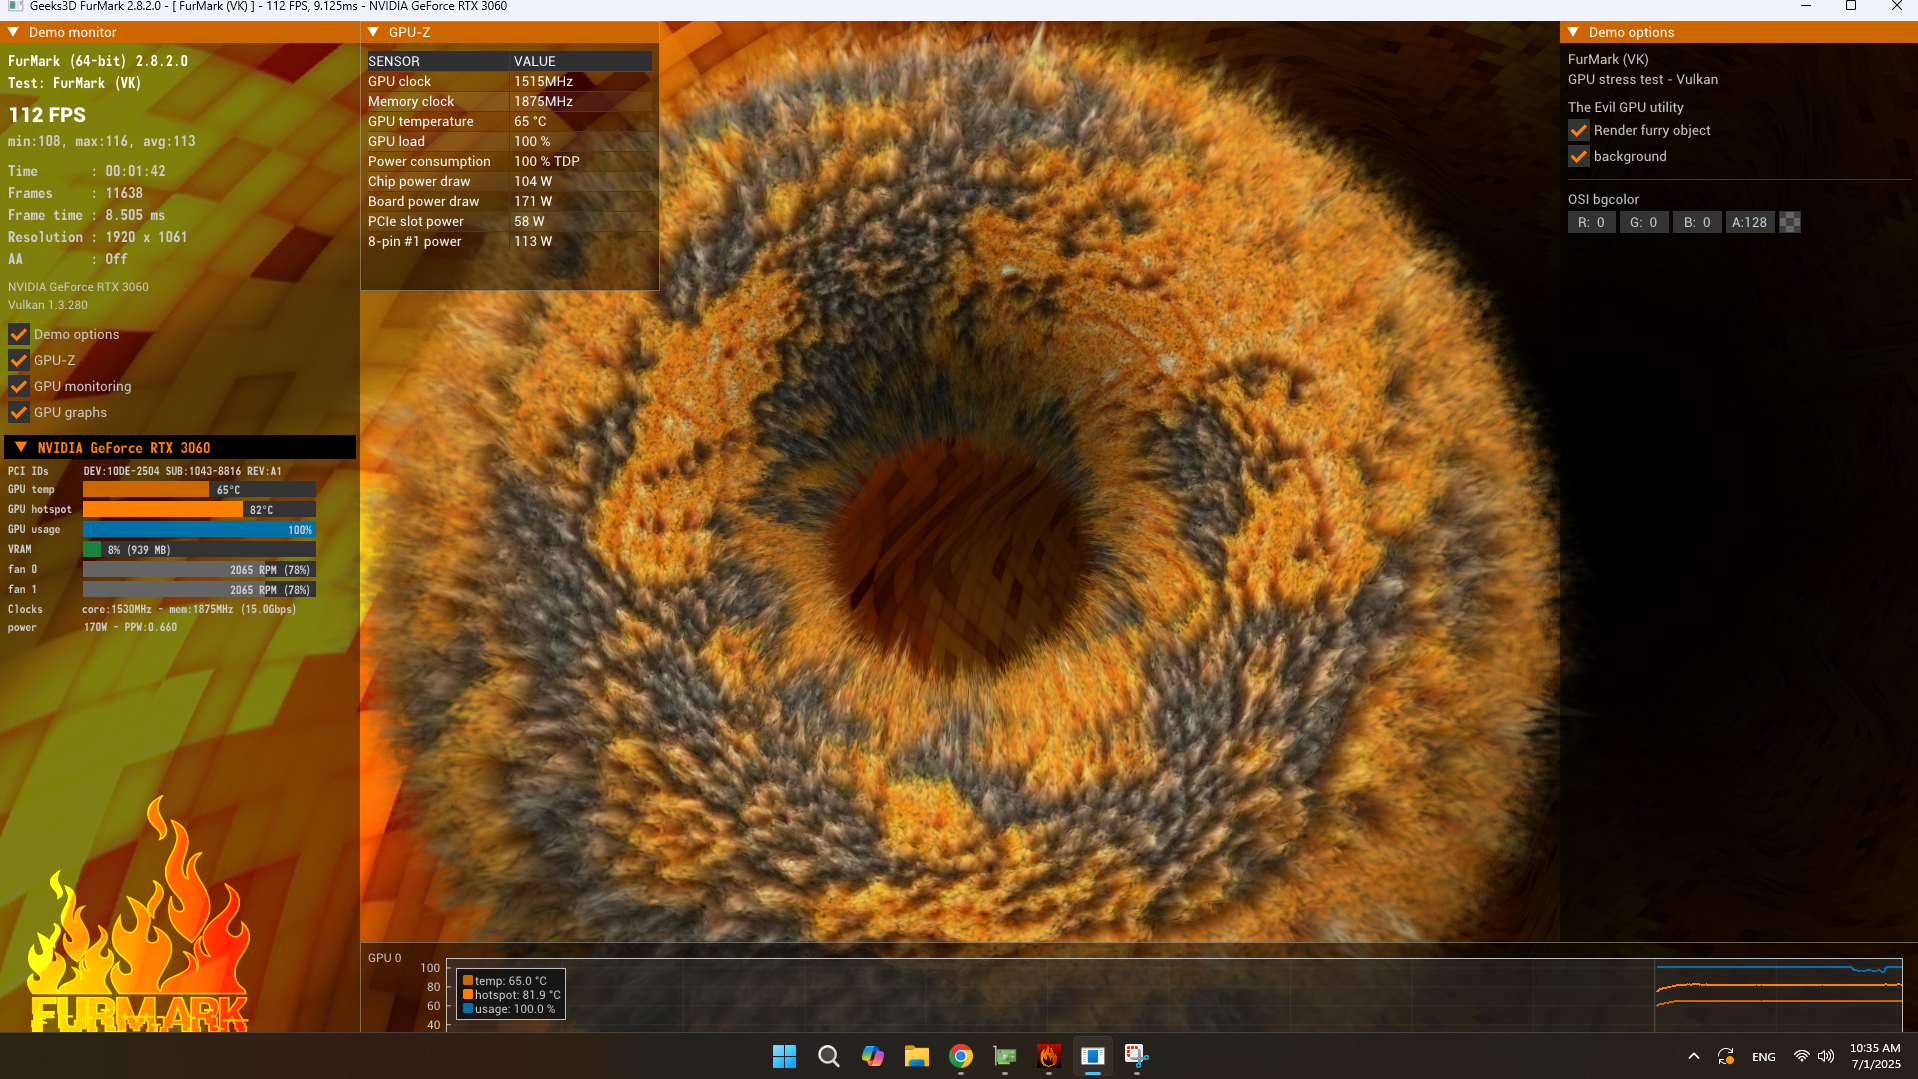Click the fan 0 RPM bar
Screen dimensions: 1918x1079
[199, 569]
